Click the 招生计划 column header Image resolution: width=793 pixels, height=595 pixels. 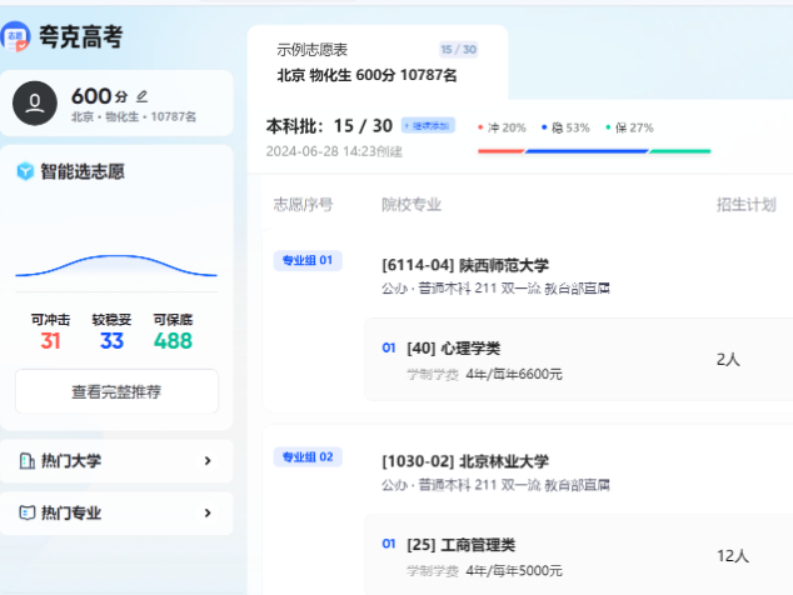pyautogui.click(x=746, y=204)
